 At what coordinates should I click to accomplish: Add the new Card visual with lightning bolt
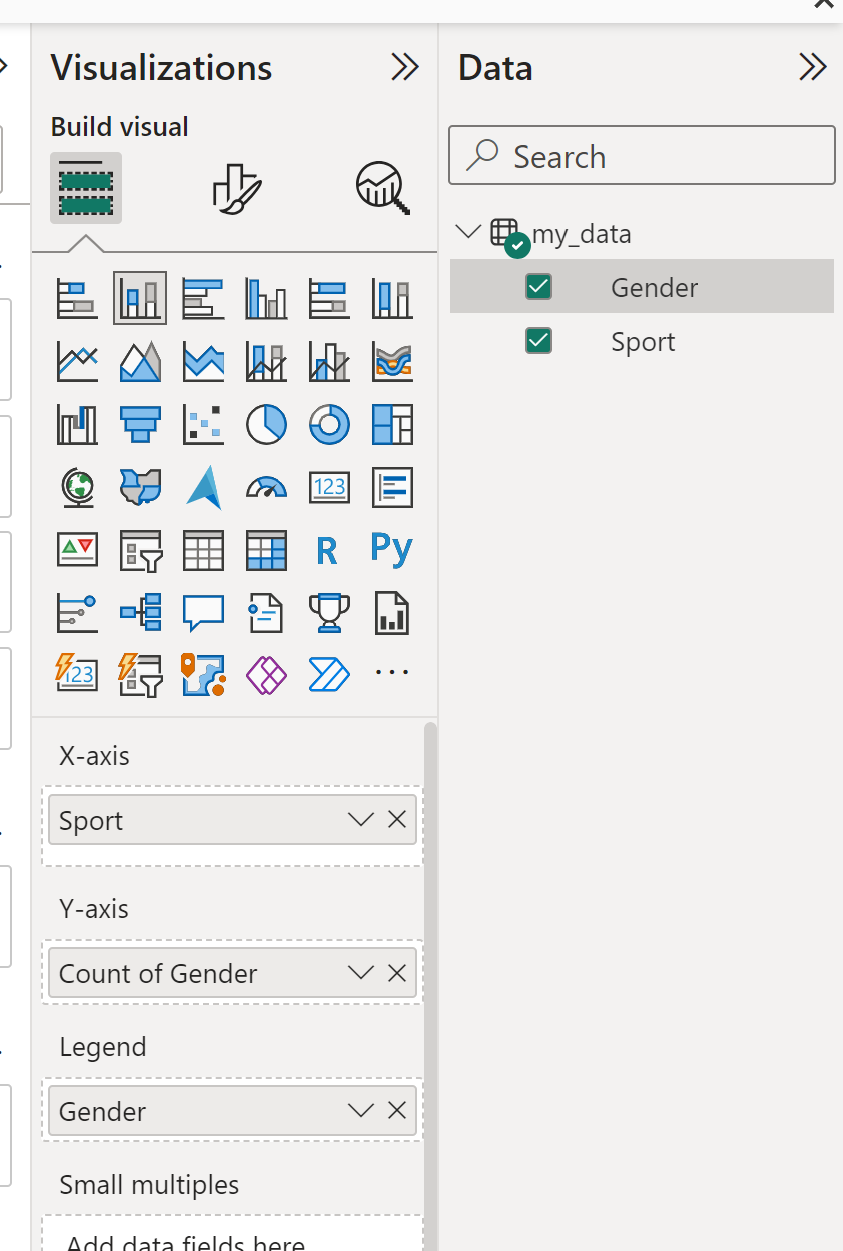coord(77,674)
